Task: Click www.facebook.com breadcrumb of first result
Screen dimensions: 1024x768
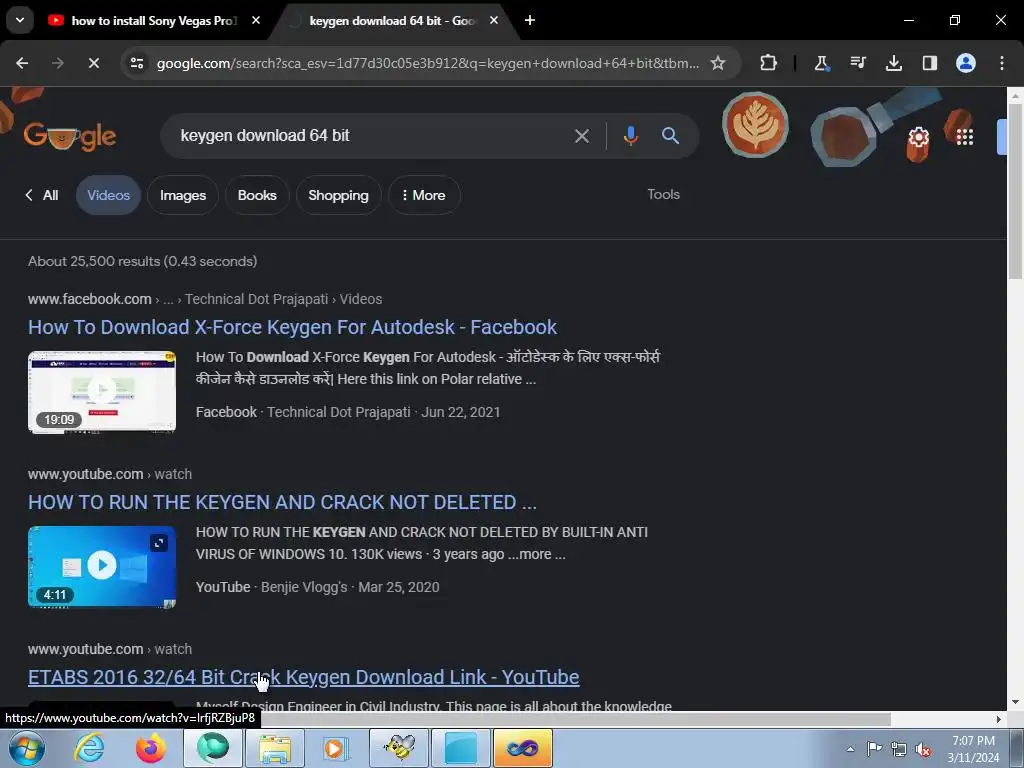Action: pyautogui.click(x=89, y=298)
